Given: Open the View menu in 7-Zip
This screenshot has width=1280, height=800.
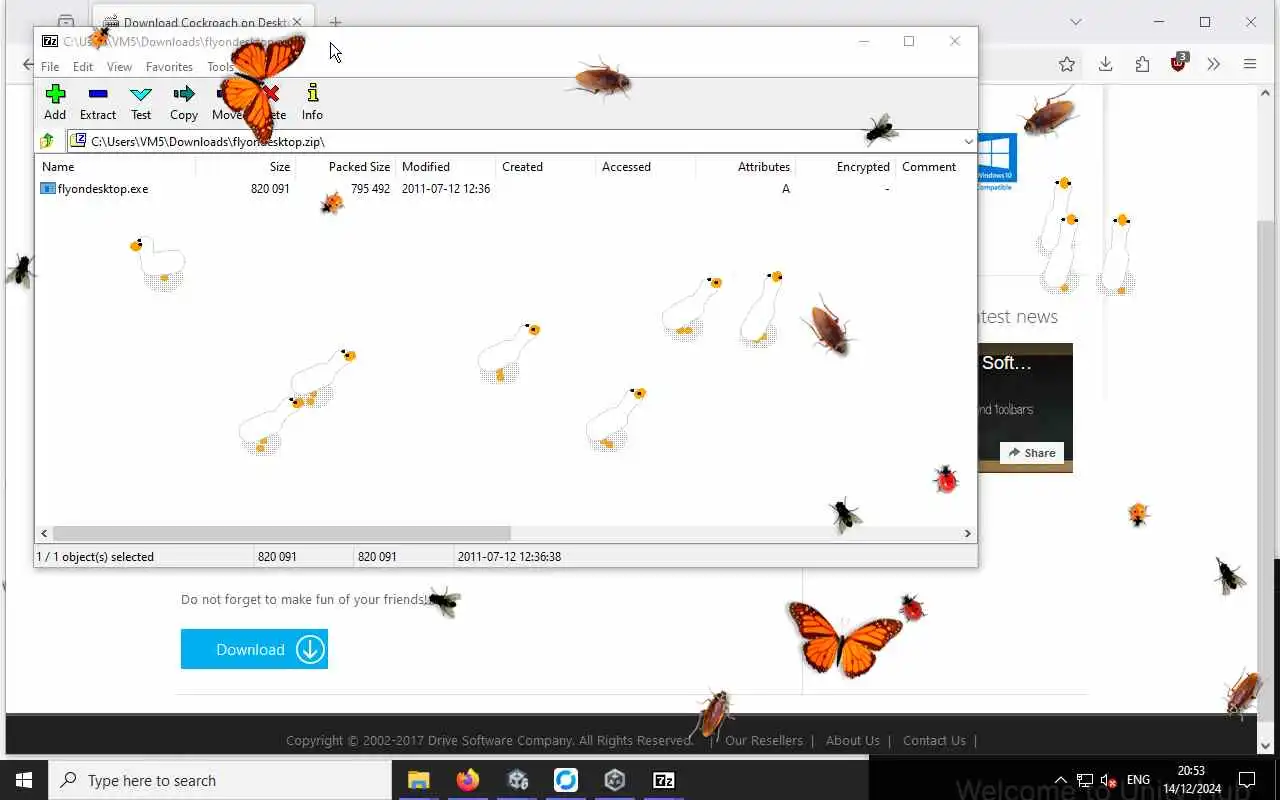Looking at the screenshot, I should pos(119,67).
